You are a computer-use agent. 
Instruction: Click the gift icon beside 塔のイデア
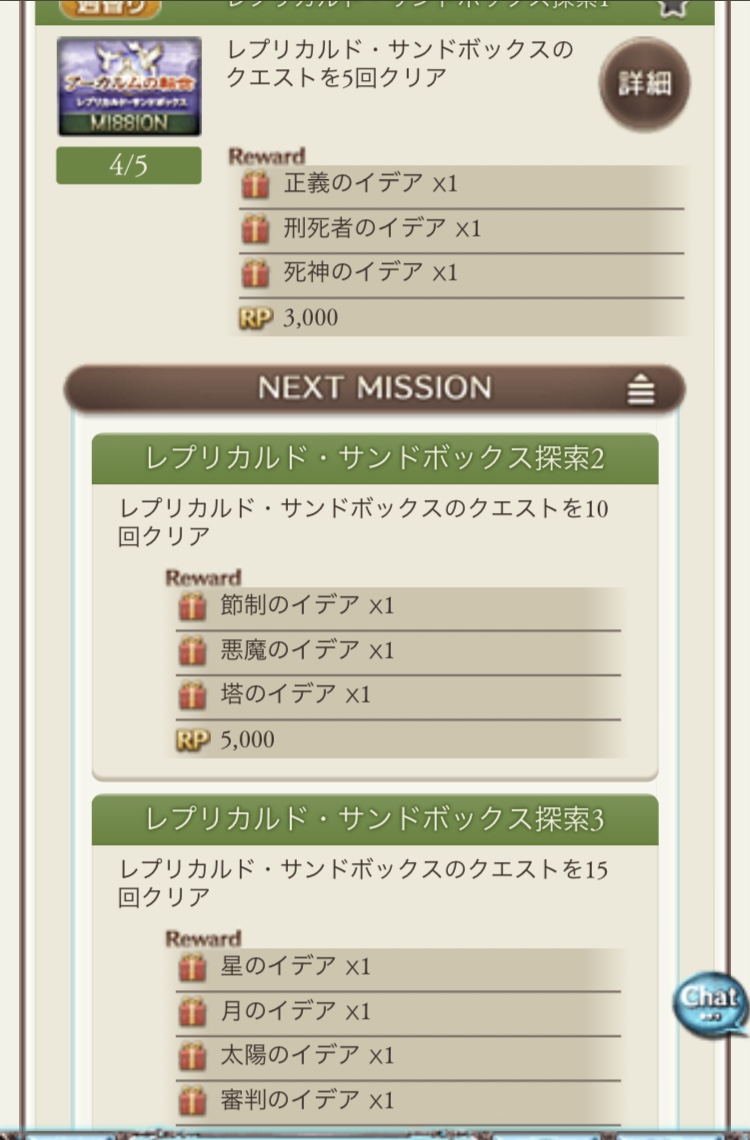point(193,695)
